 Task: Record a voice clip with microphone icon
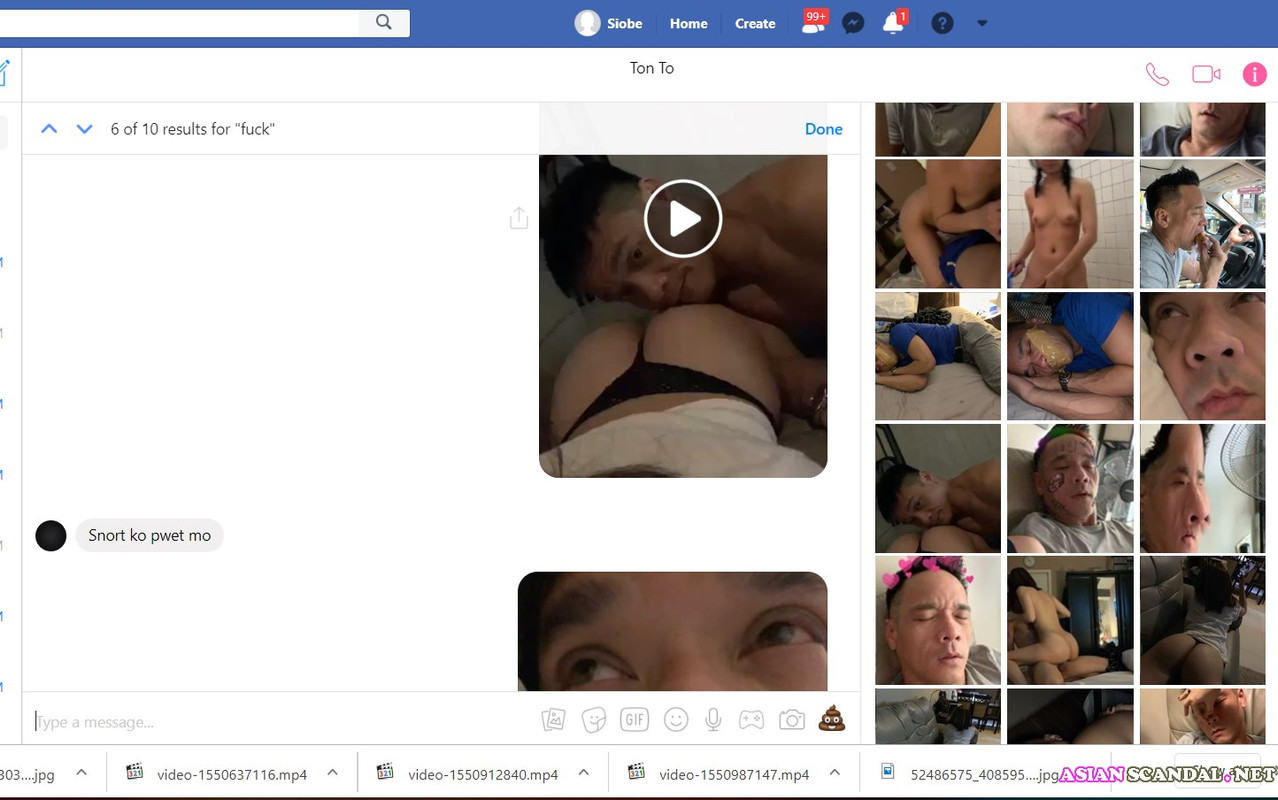(x=713, y=720)
